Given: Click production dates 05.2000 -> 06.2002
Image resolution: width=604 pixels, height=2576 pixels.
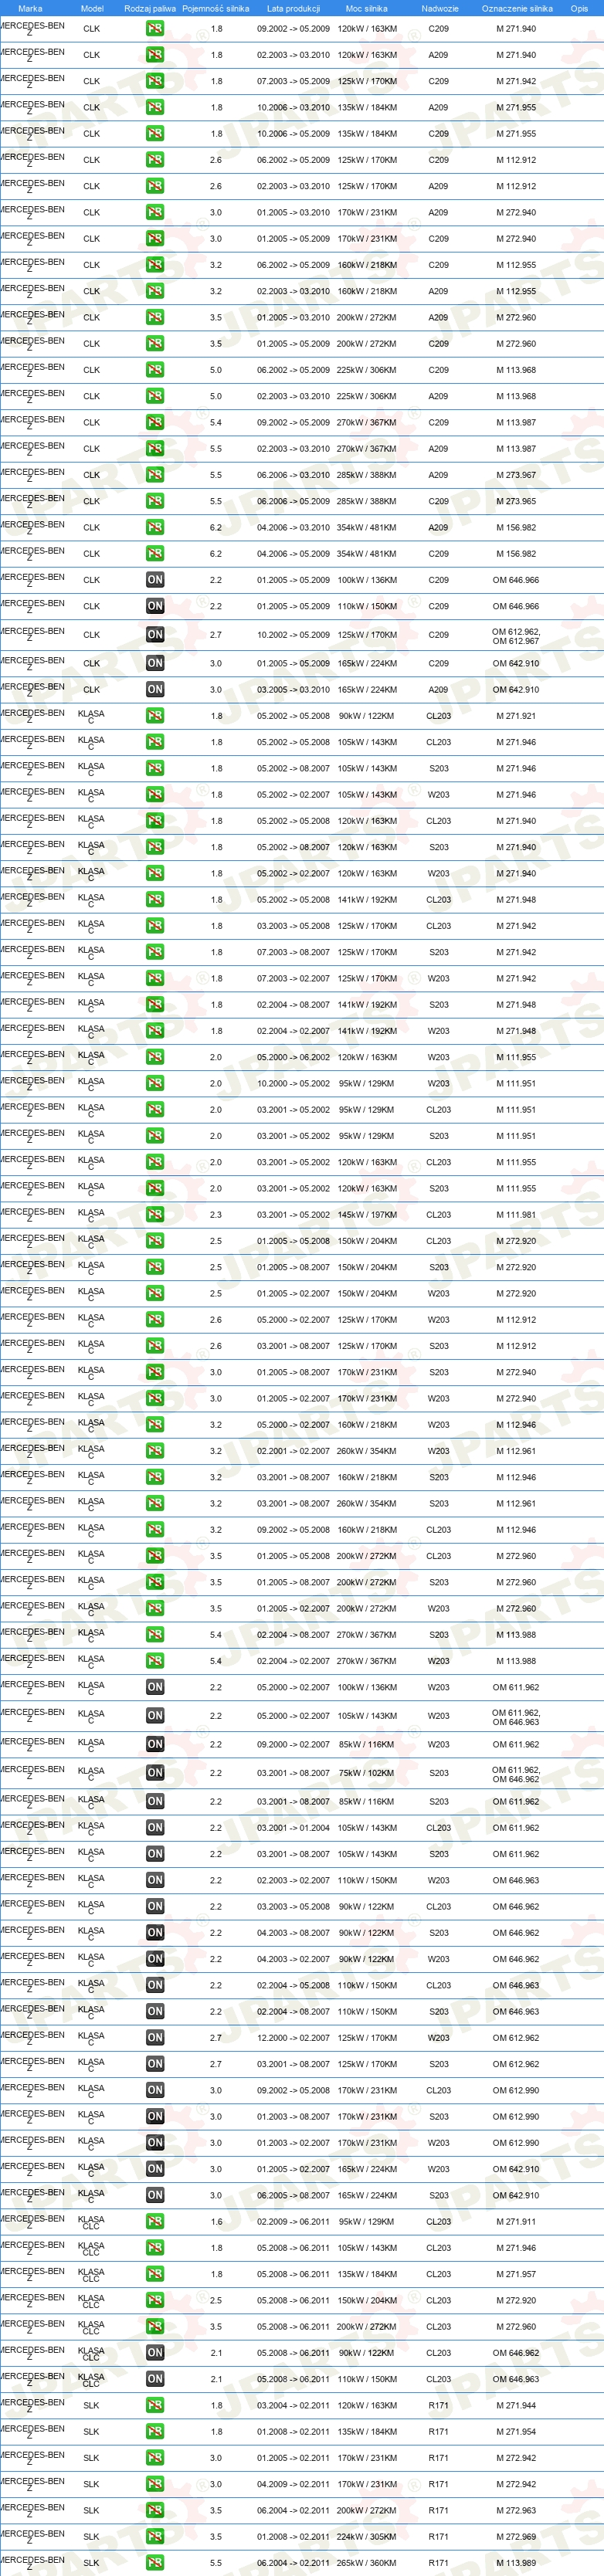Looking at the screenshot, I should click(x=293, y=1057).
